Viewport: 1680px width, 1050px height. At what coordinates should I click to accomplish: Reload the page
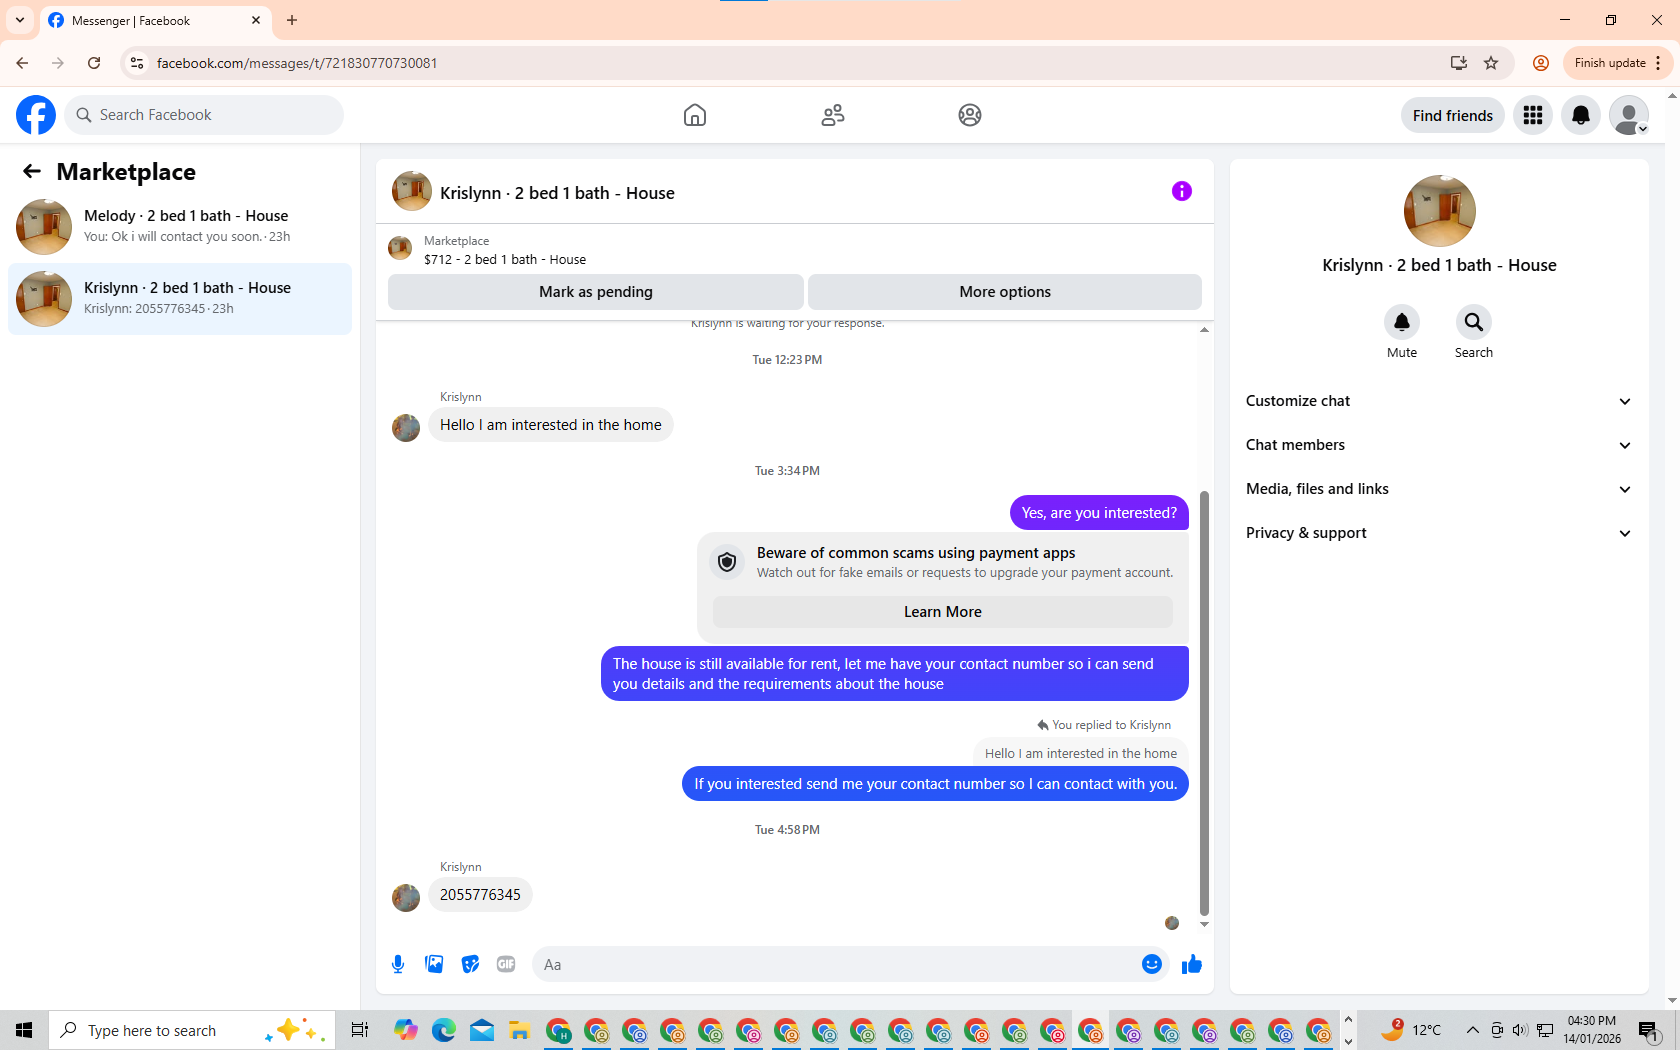click(x=94, y=63)
